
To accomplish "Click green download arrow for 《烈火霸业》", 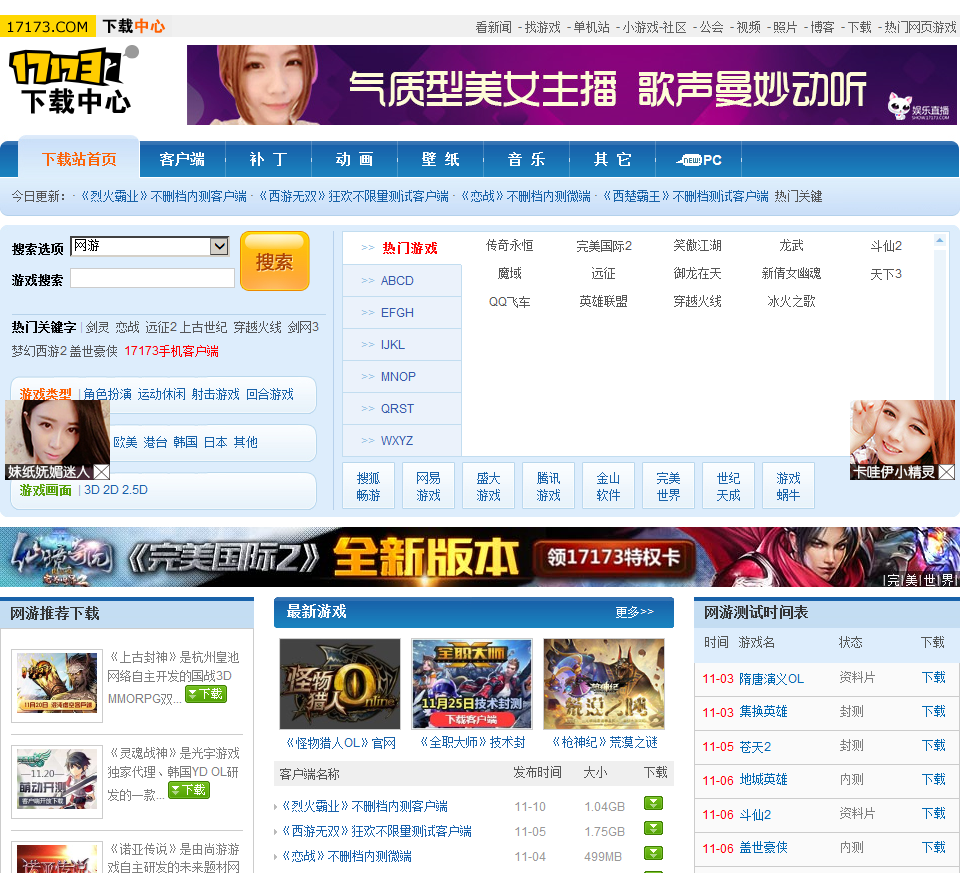I will click(x=653, y=803).
